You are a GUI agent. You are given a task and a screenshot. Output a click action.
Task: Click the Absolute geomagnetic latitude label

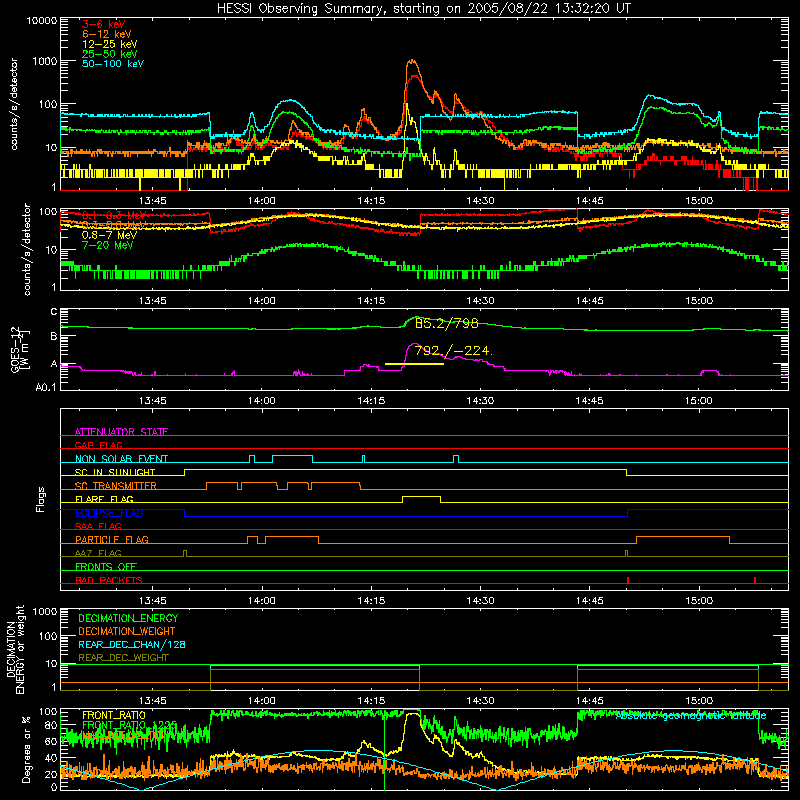pos(691,716)
